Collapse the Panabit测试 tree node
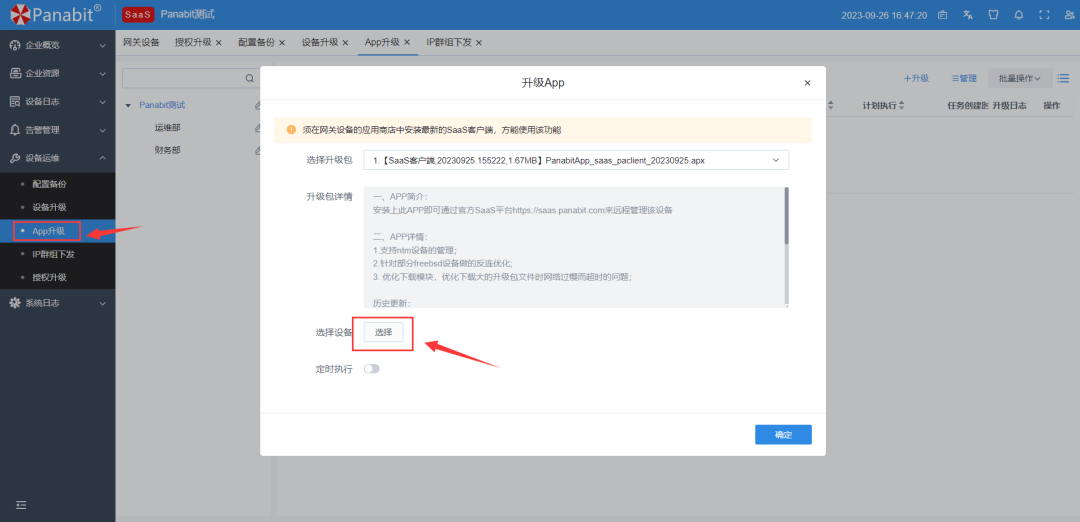This screenshot has height=522, width=1080. coord(128,105)
